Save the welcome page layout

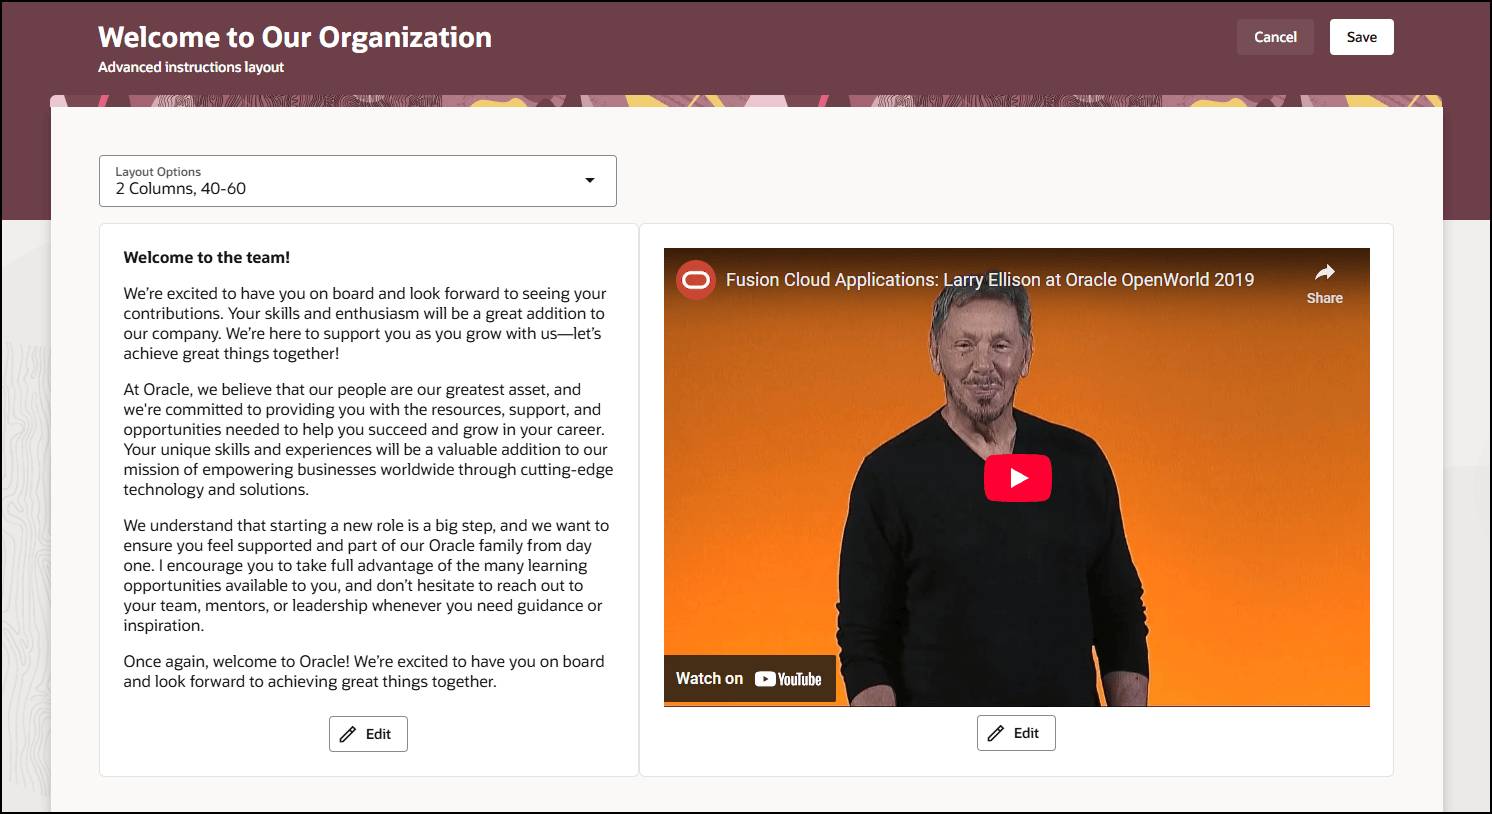click(1361, 37)
